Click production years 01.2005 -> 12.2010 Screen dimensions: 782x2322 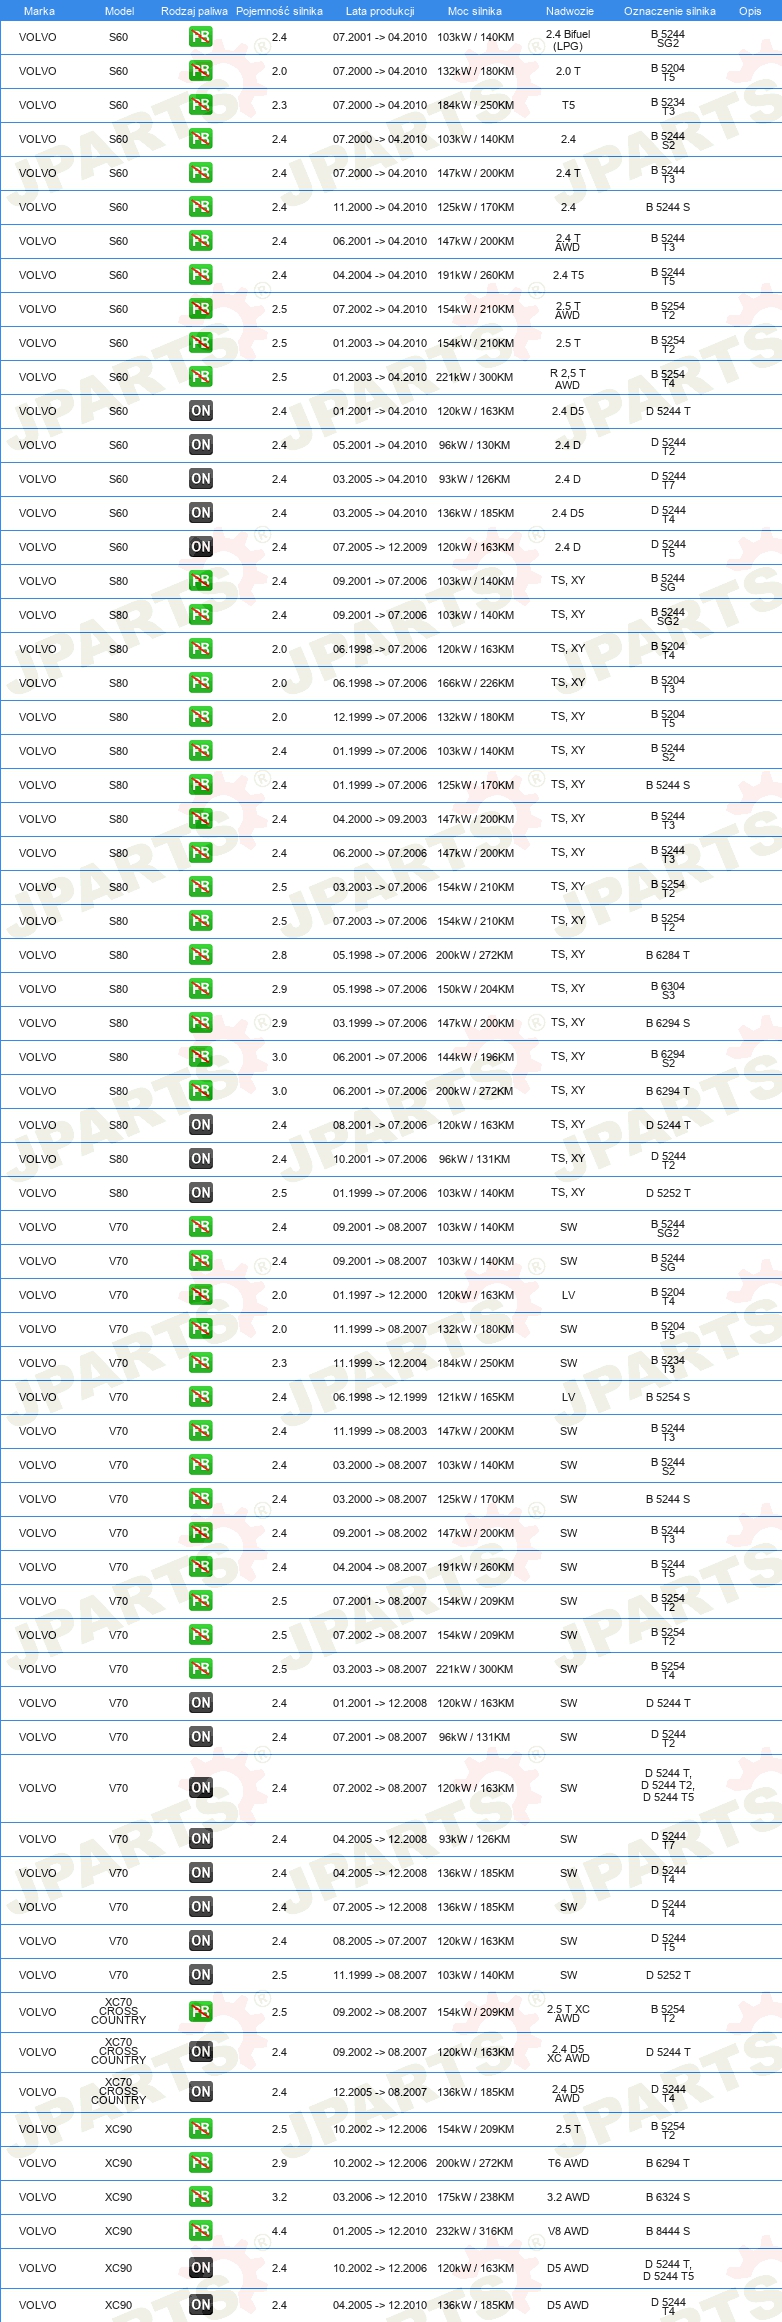(380, 2231)
